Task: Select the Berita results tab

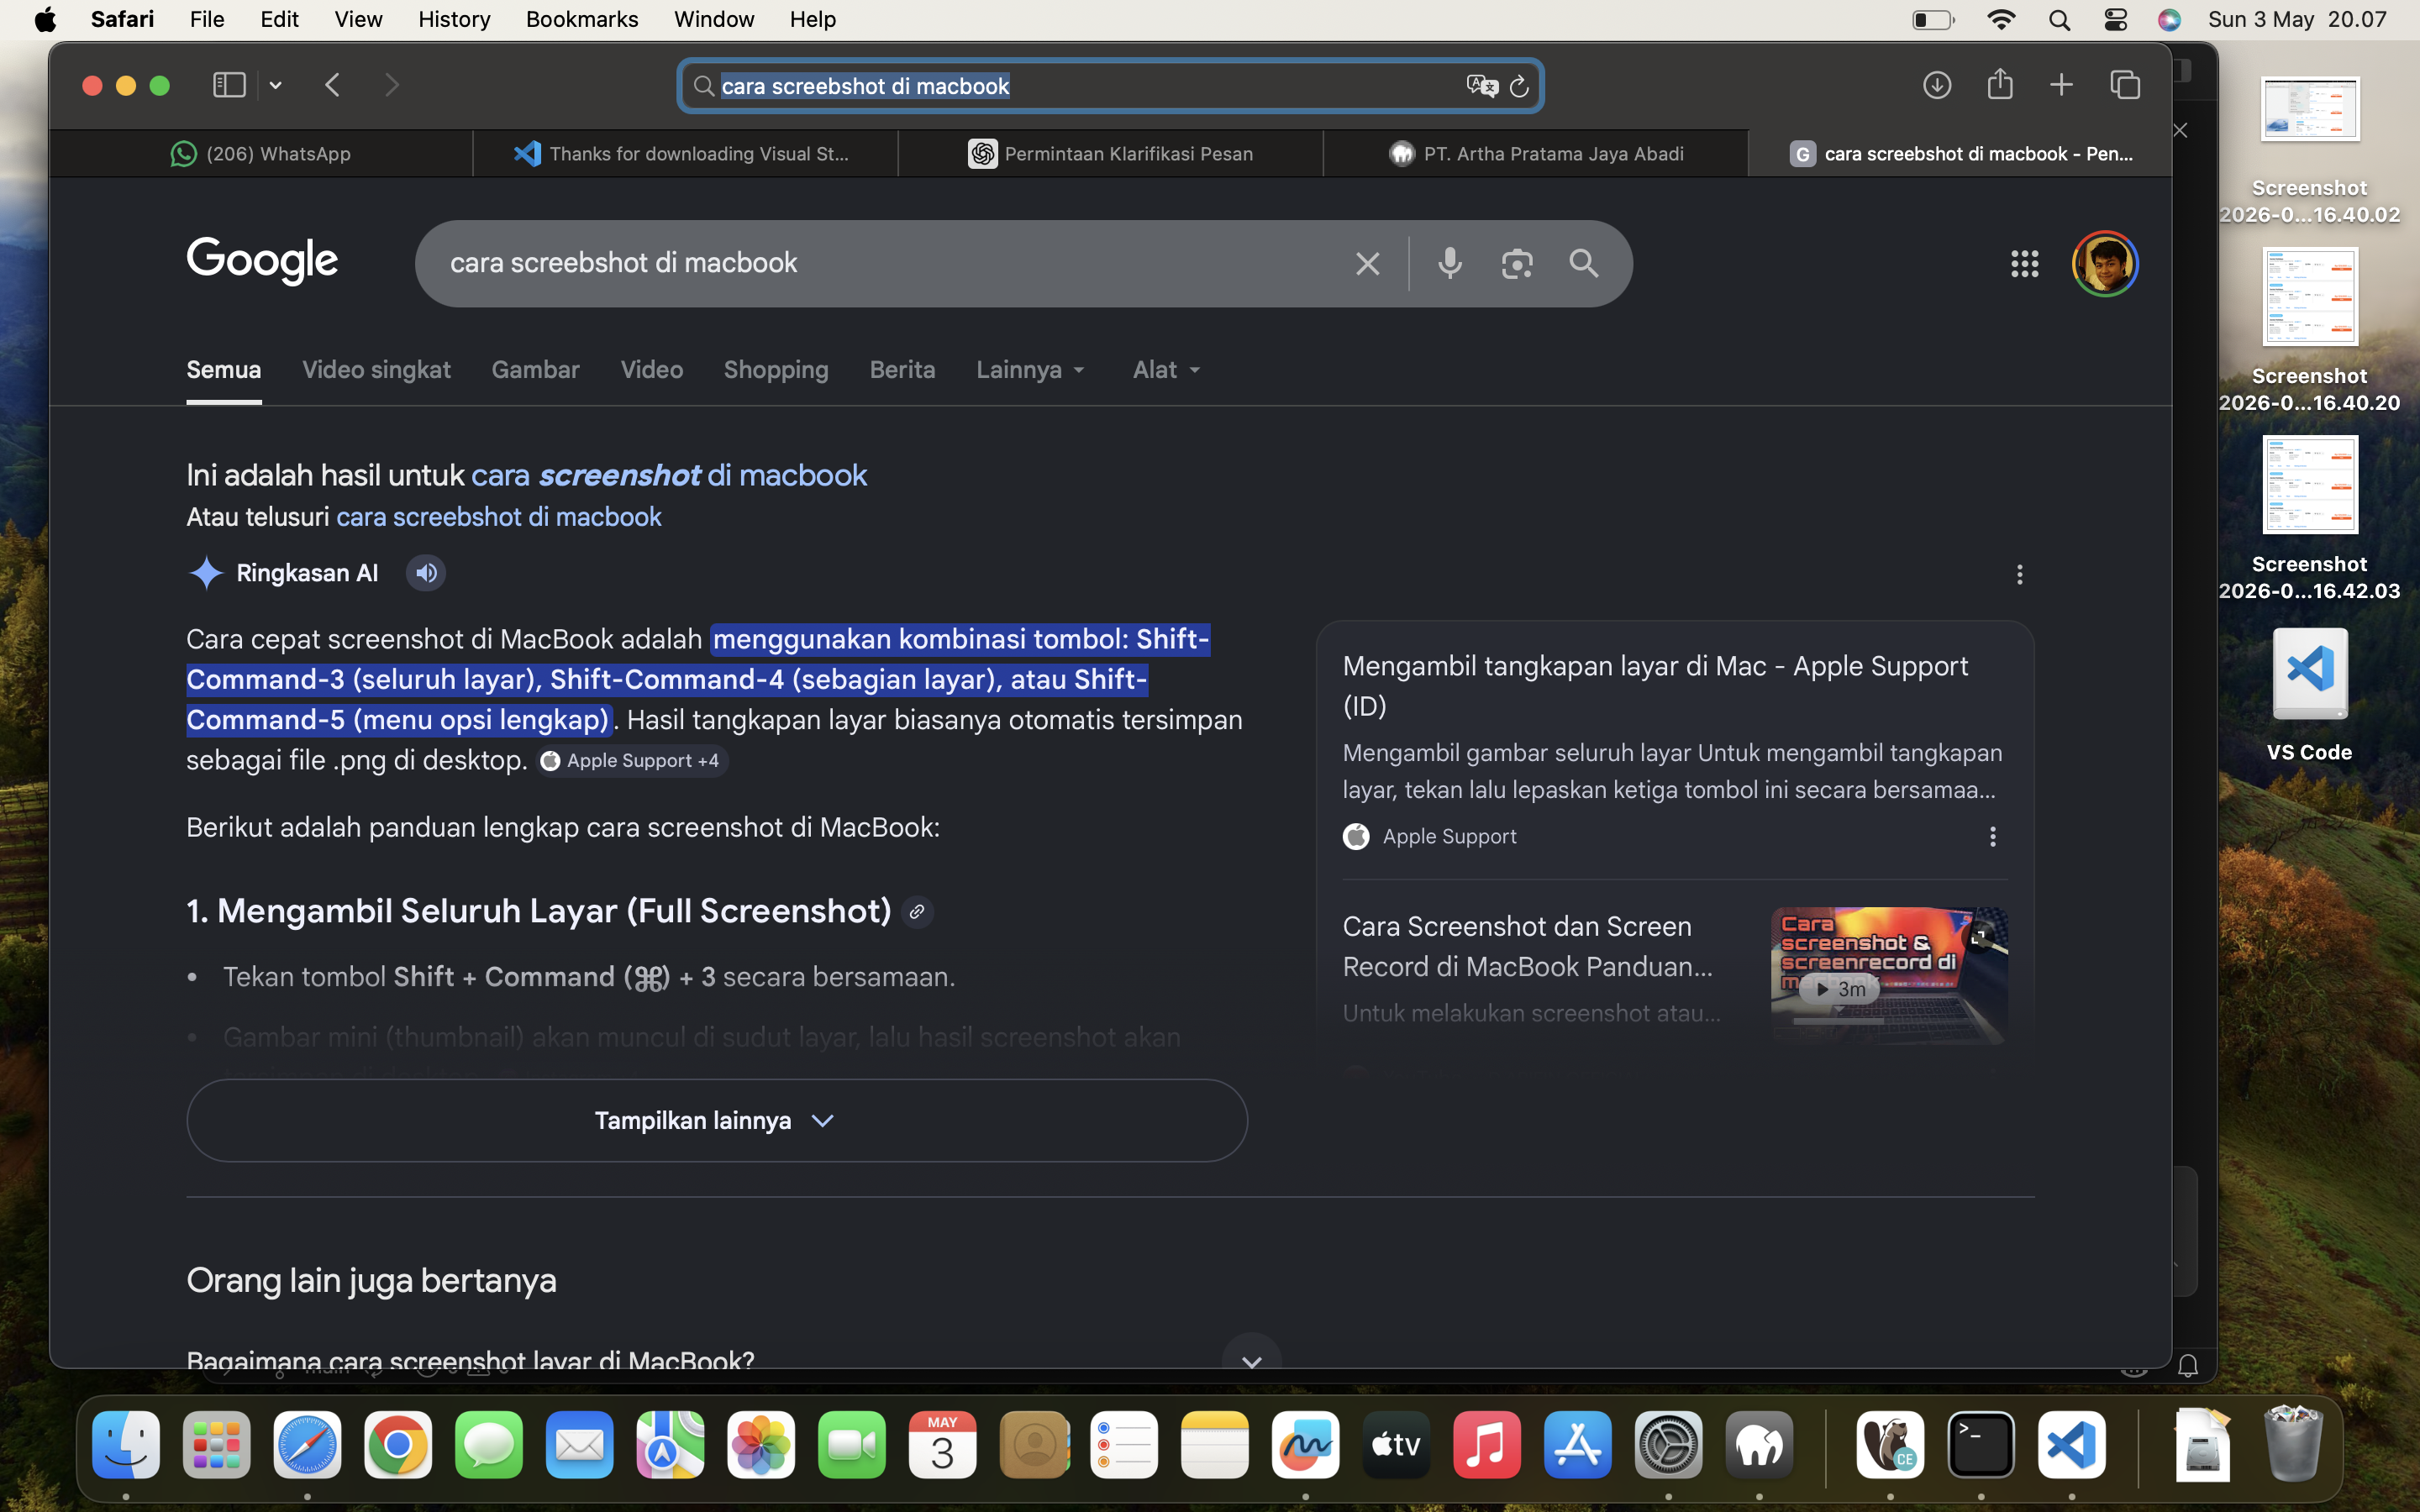Action: click(902, 370)
